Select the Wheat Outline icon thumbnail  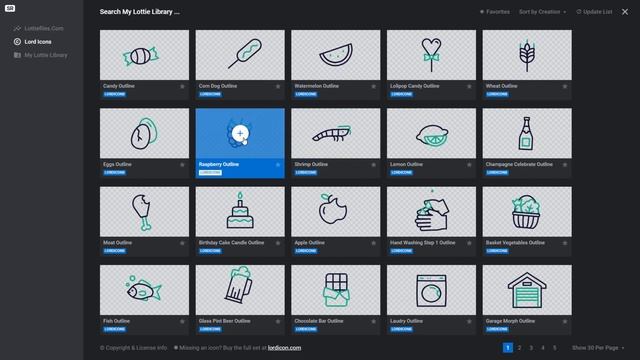click(x=527, y=55)
